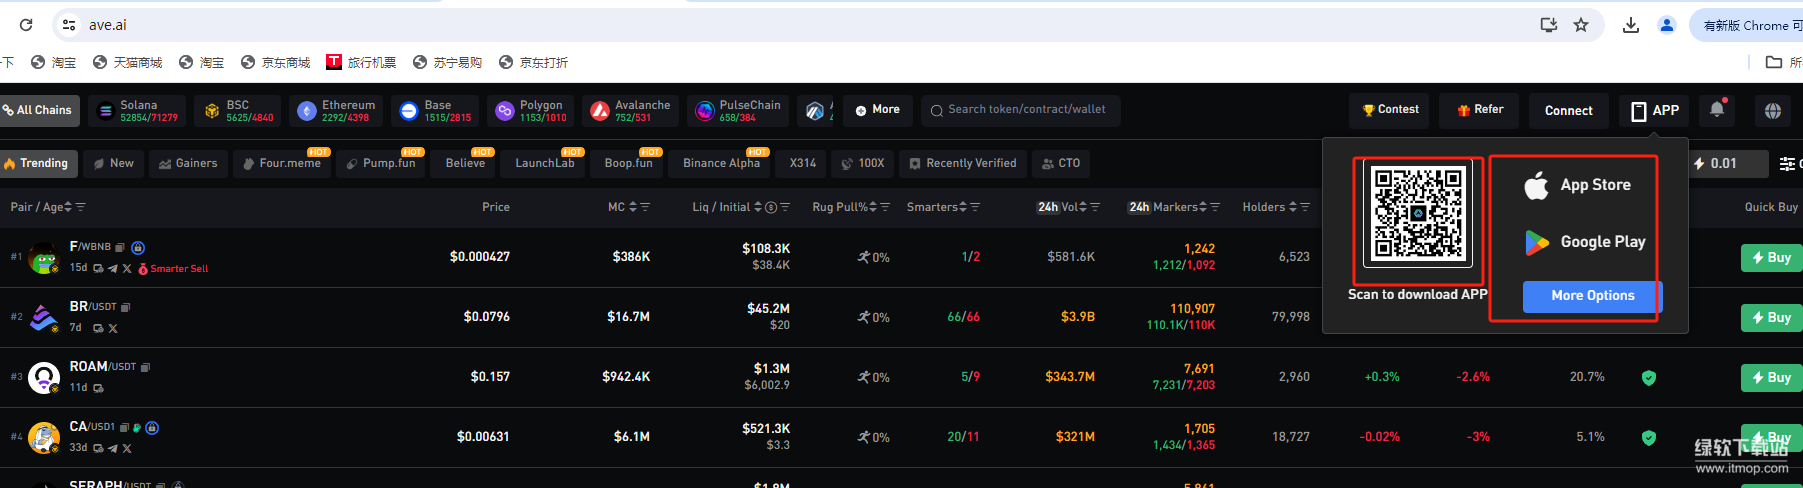Image resolution: width=1803 pixels, height=488 pixels.
Task: Copy the BR/USDT contract address icon
Action: pos(126,307)
